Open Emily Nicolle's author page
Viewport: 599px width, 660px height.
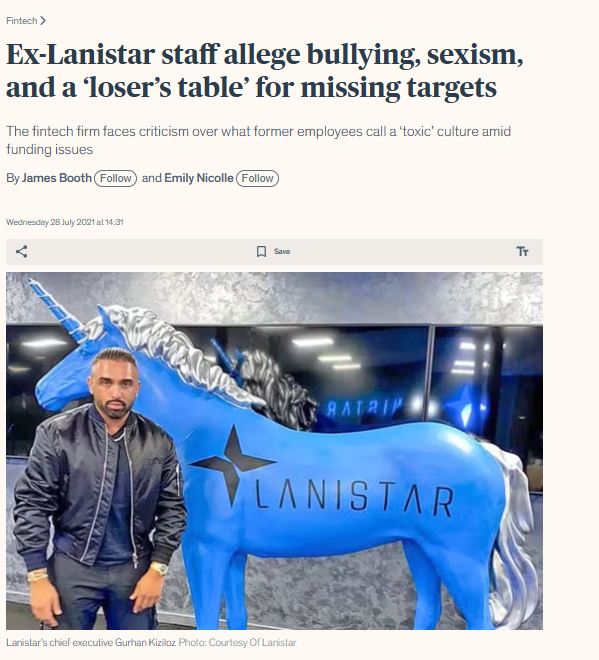[x=199, y=178]
